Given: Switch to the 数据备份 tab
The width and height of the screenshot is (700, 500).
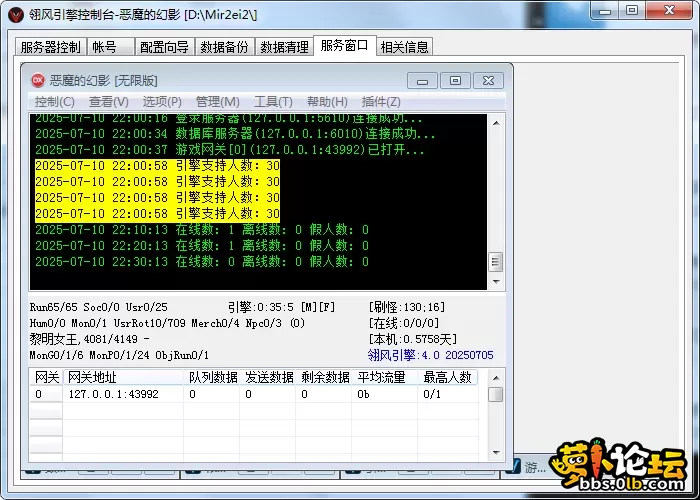Looking at the screenshot, I should point(225,46).
